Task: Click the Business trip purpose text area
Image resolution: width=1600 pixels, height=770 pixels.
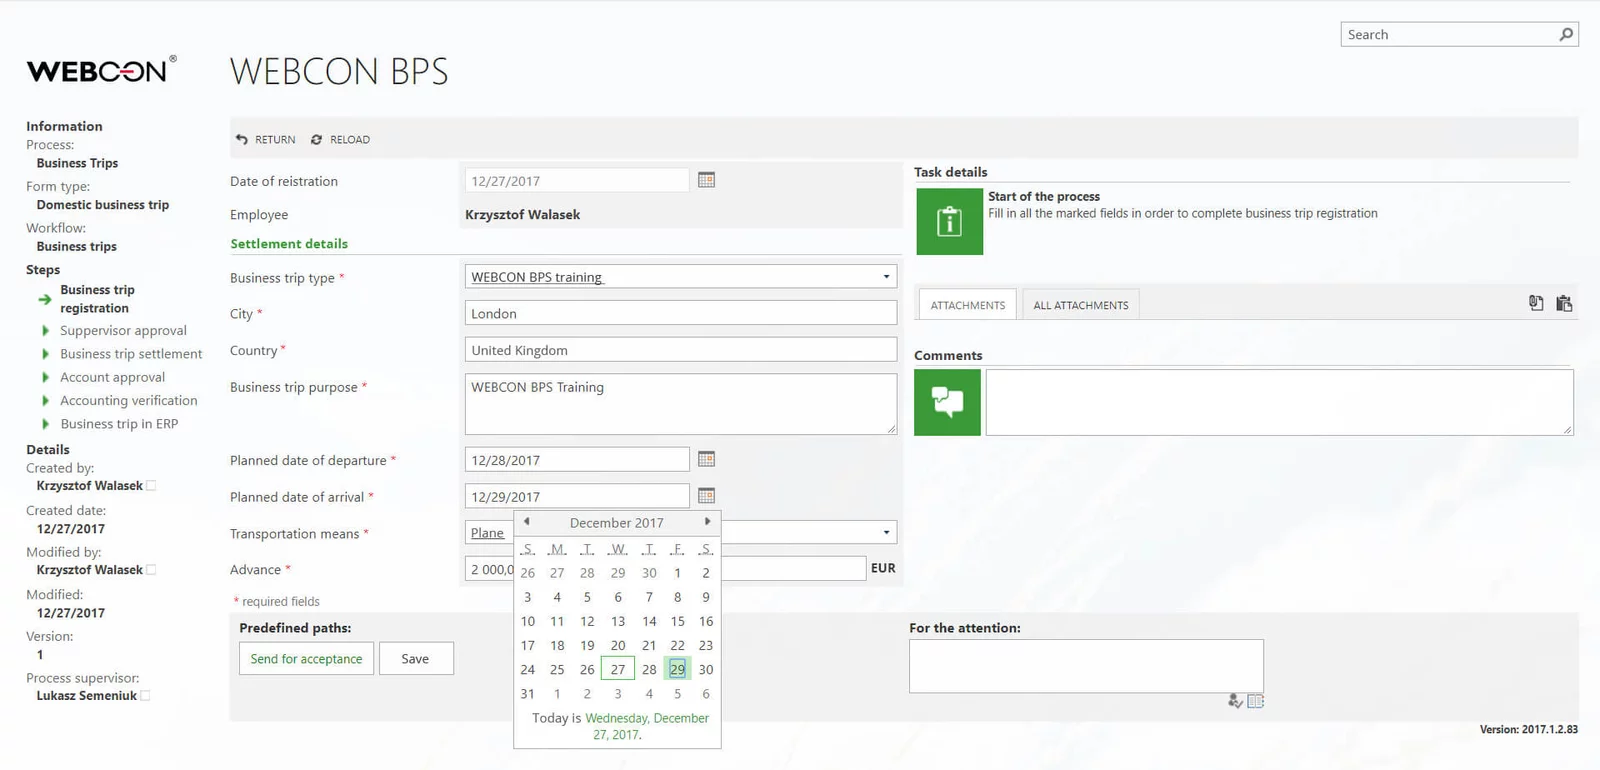Action: [x=681, y=404]
